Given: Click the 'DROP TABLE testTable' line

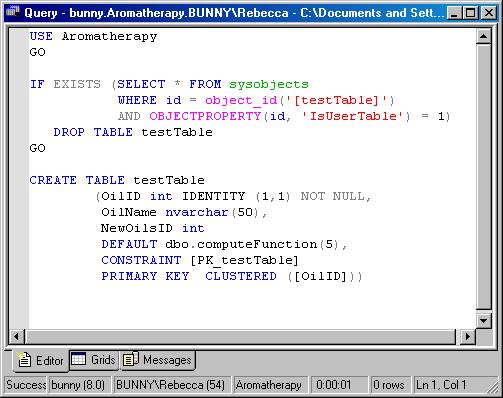Looking at the screenshot, I should click(x=133, y=132).
